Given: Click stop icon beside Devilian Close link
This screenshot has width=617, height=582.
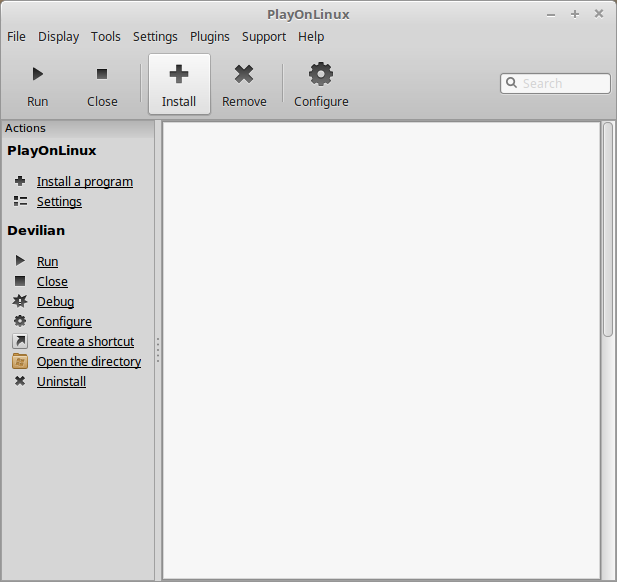Looking at the screenshot, I should tap(20, 281).
